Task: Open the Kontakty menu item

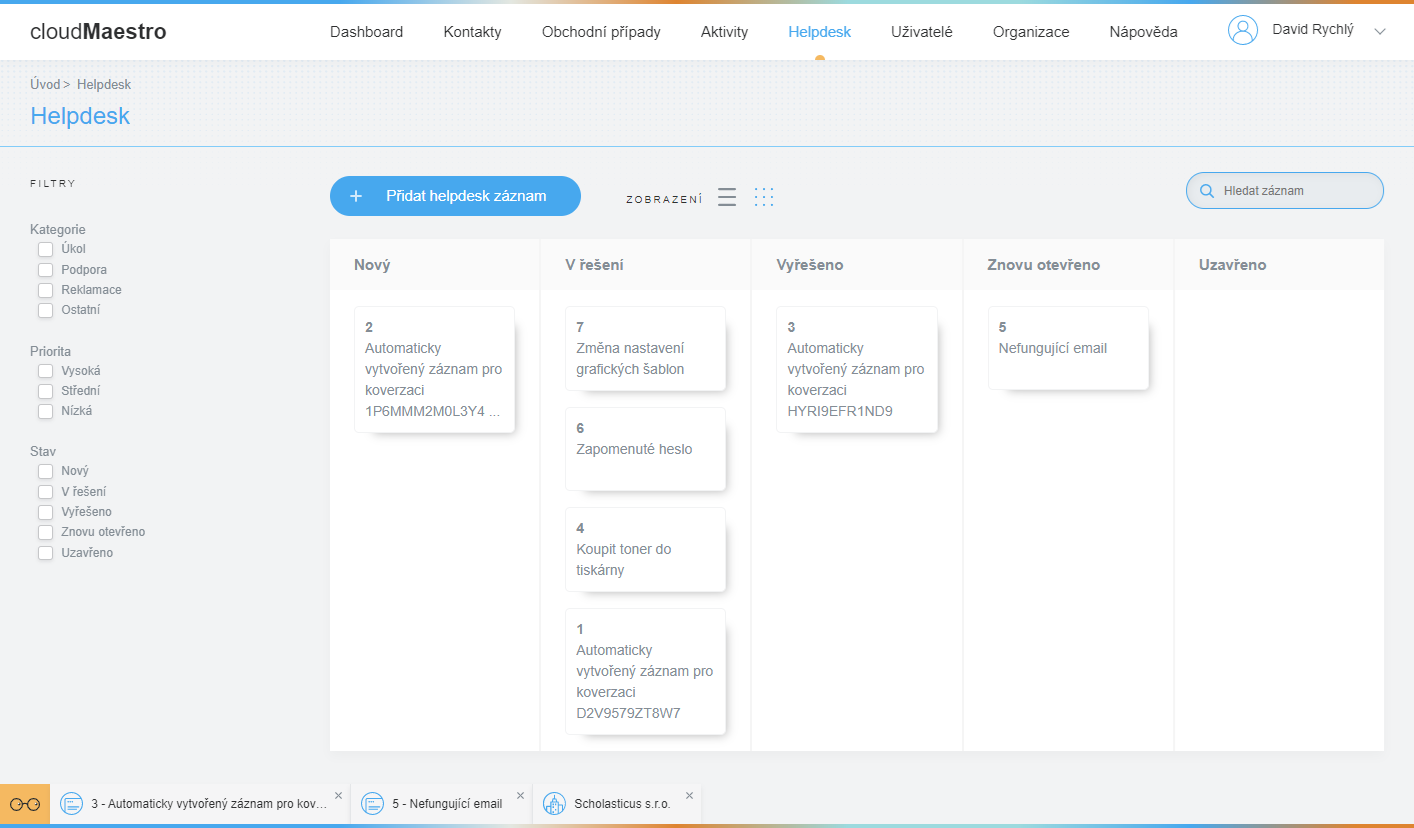Action: pyautogui.click(x=472, y=32)
